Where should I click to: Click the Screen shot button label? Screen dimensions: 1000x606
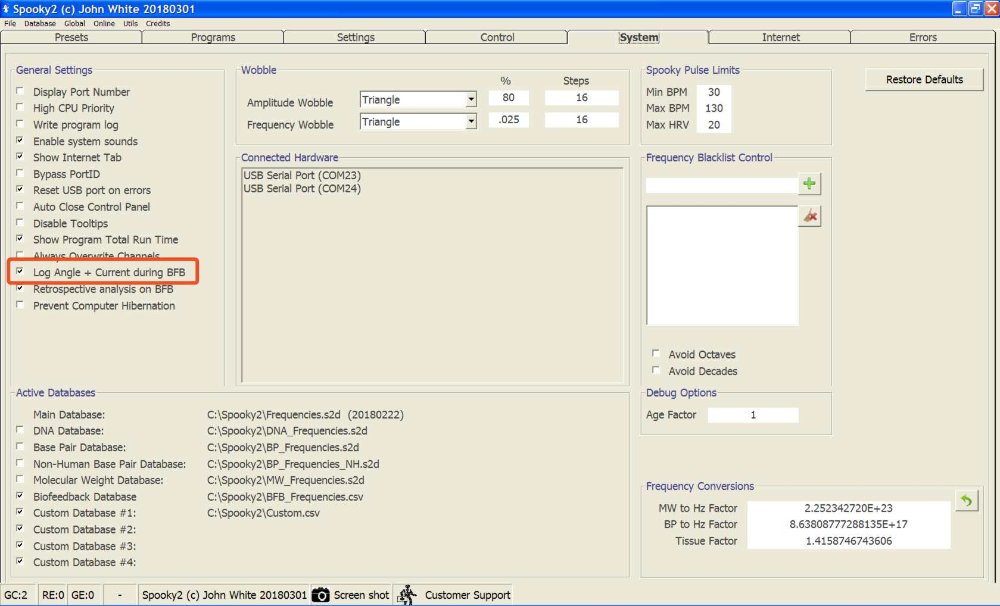point(361,595)
